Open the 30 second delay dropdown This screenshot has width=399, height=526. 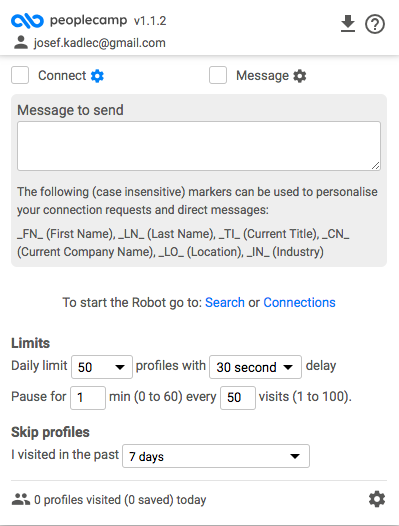255,367
